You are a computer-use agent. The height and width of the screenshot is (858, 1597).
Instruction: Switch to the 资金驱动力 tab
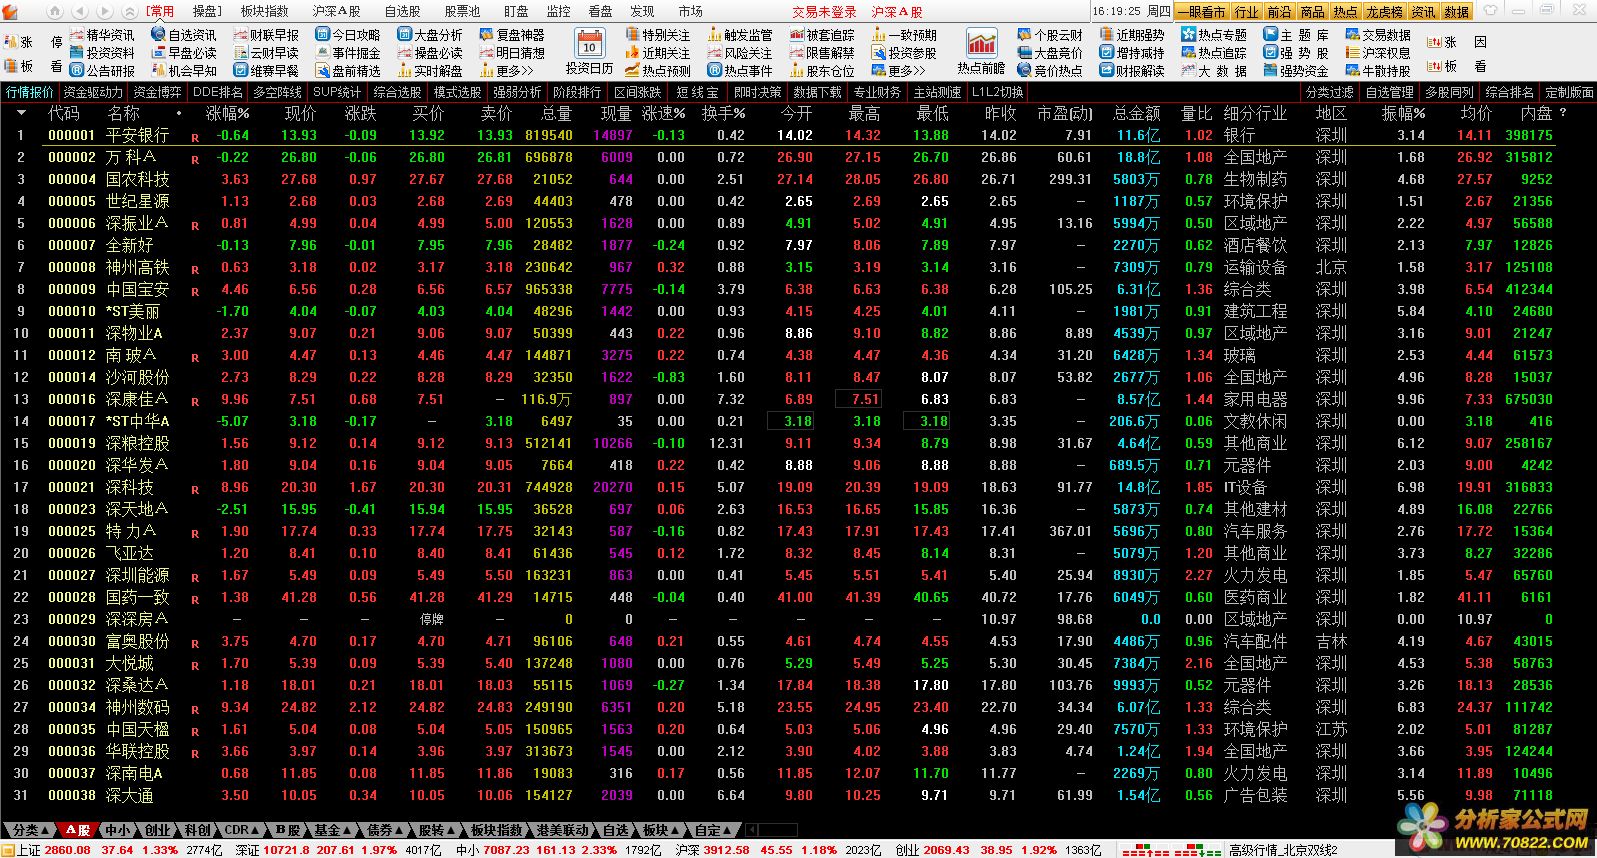92,92
